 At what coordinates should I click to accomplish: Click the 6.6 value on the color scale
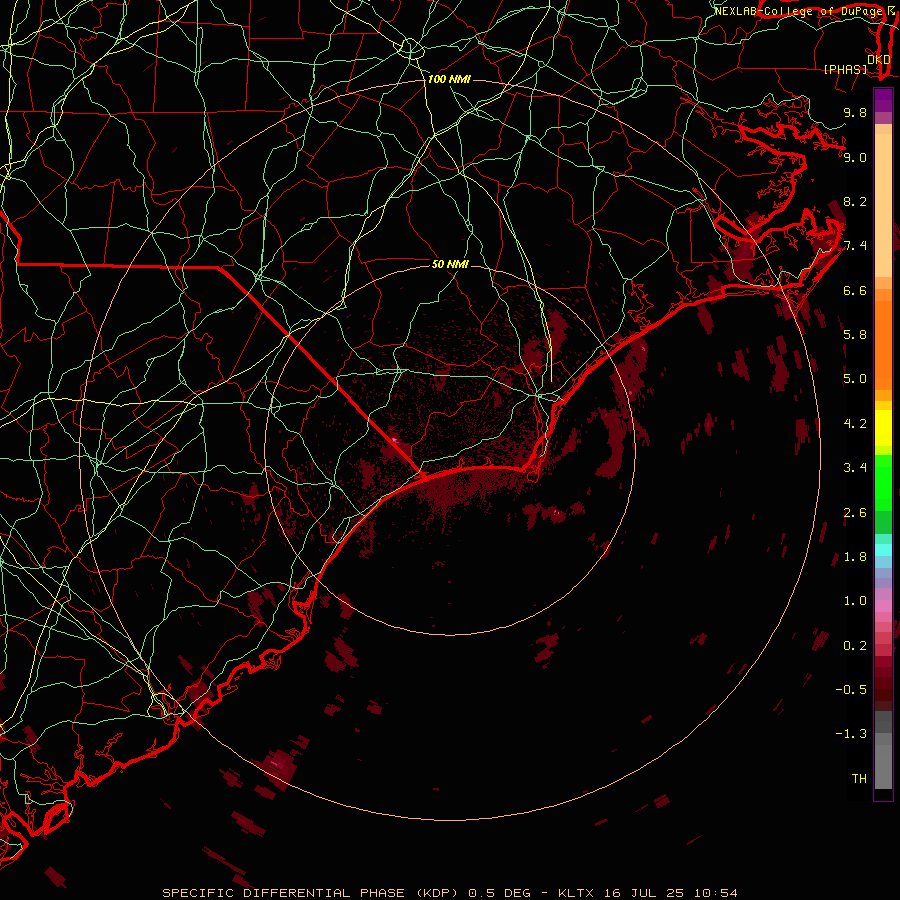pos(855,290)
